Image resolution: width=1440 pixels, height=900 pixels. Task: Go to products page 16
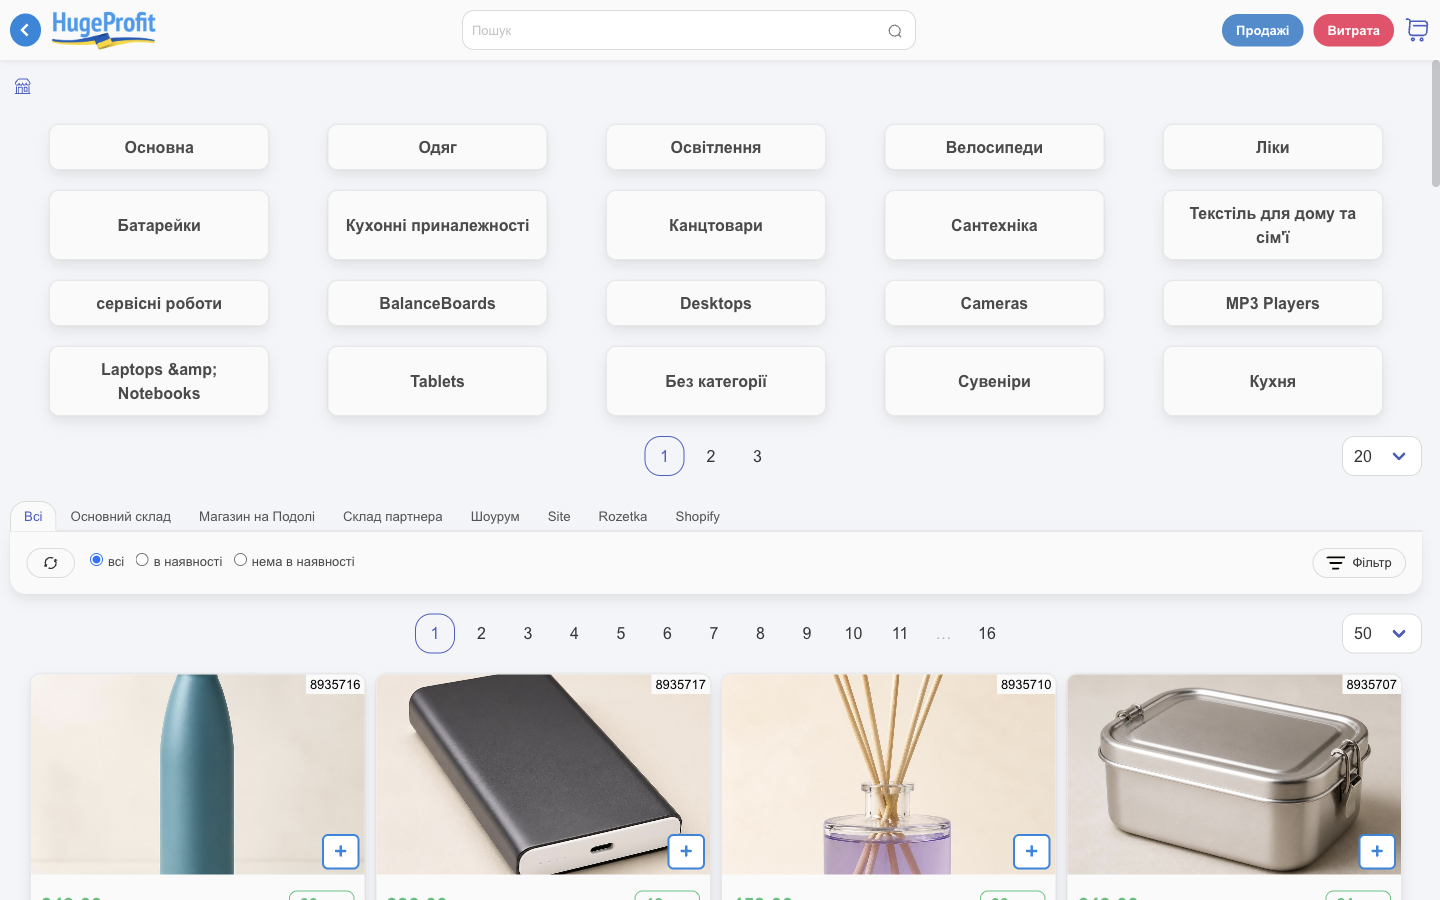click(987, 633)
